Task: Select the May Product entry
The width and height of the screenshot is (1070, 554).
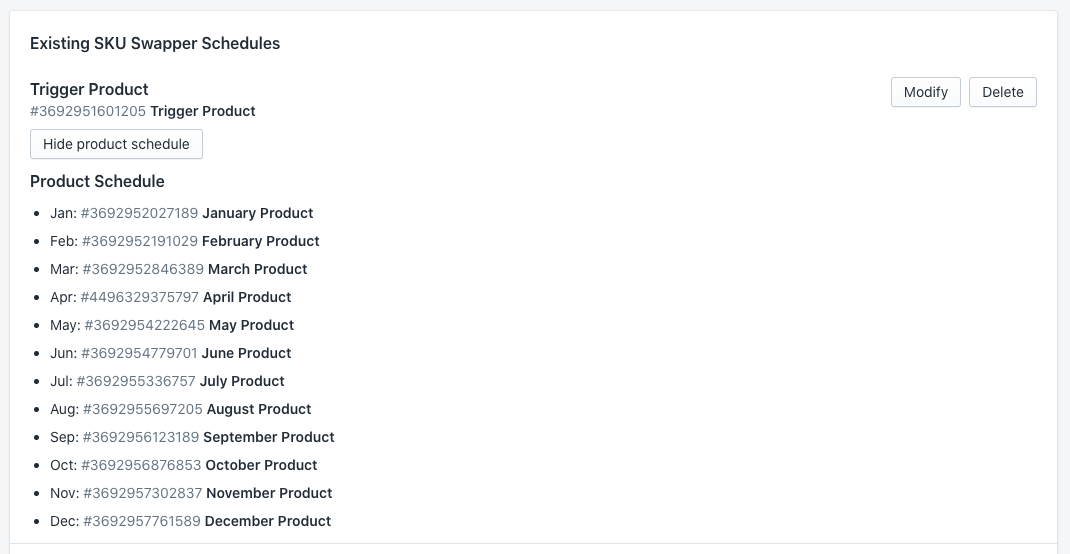Action: [251, 325]
